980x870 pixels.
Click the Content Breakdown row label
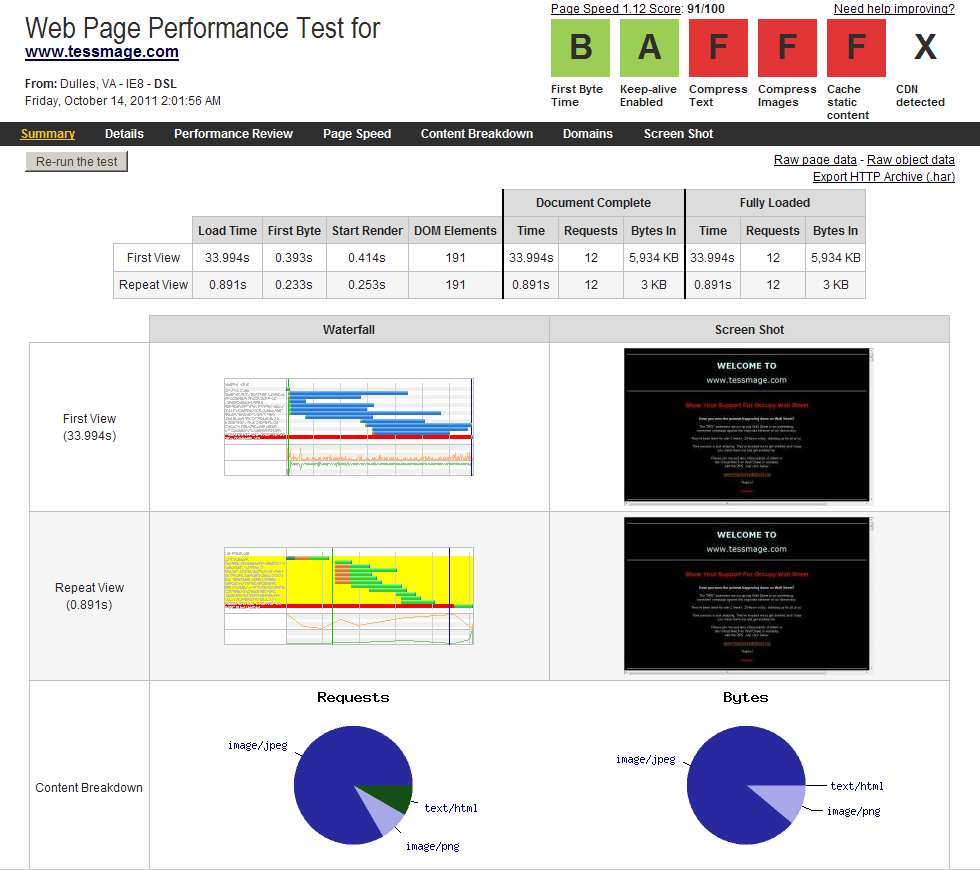89,788
